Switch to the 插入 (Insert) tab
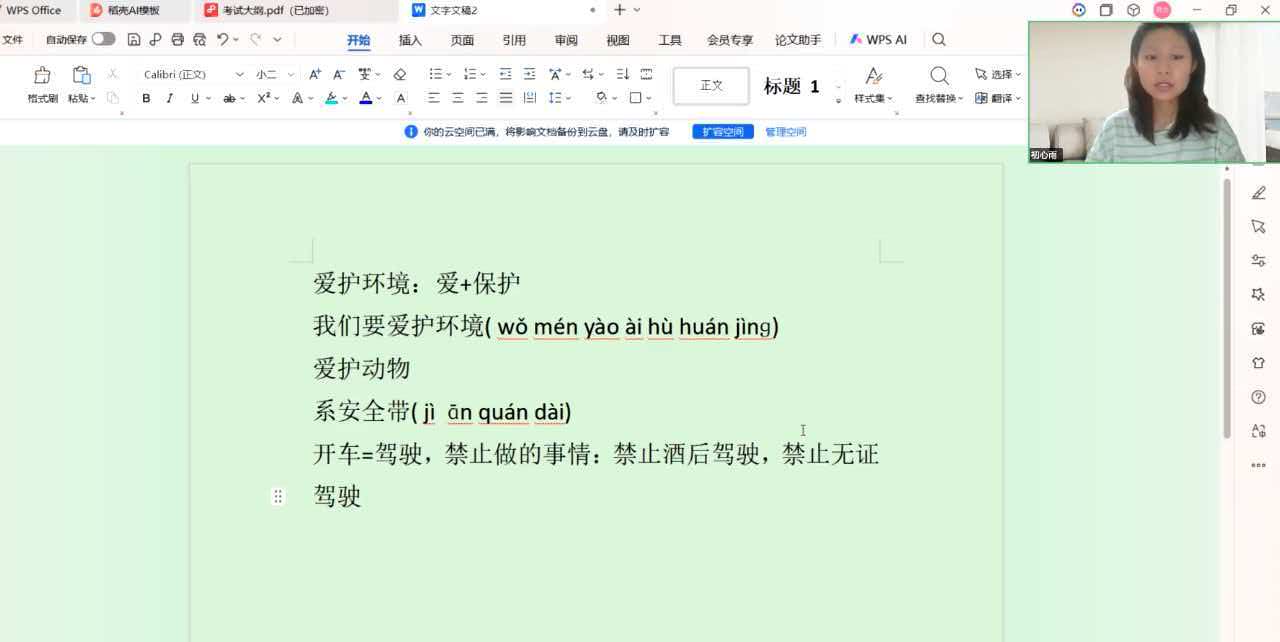 pyautogui.click(x=410, y=40)
